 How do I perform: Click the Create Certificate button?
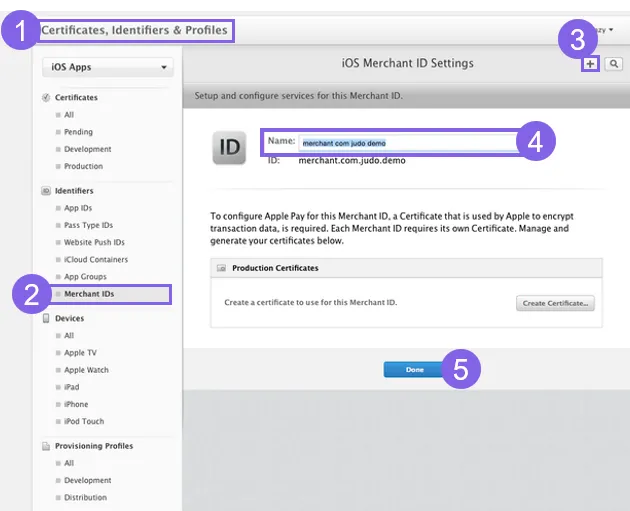[555, 303]
